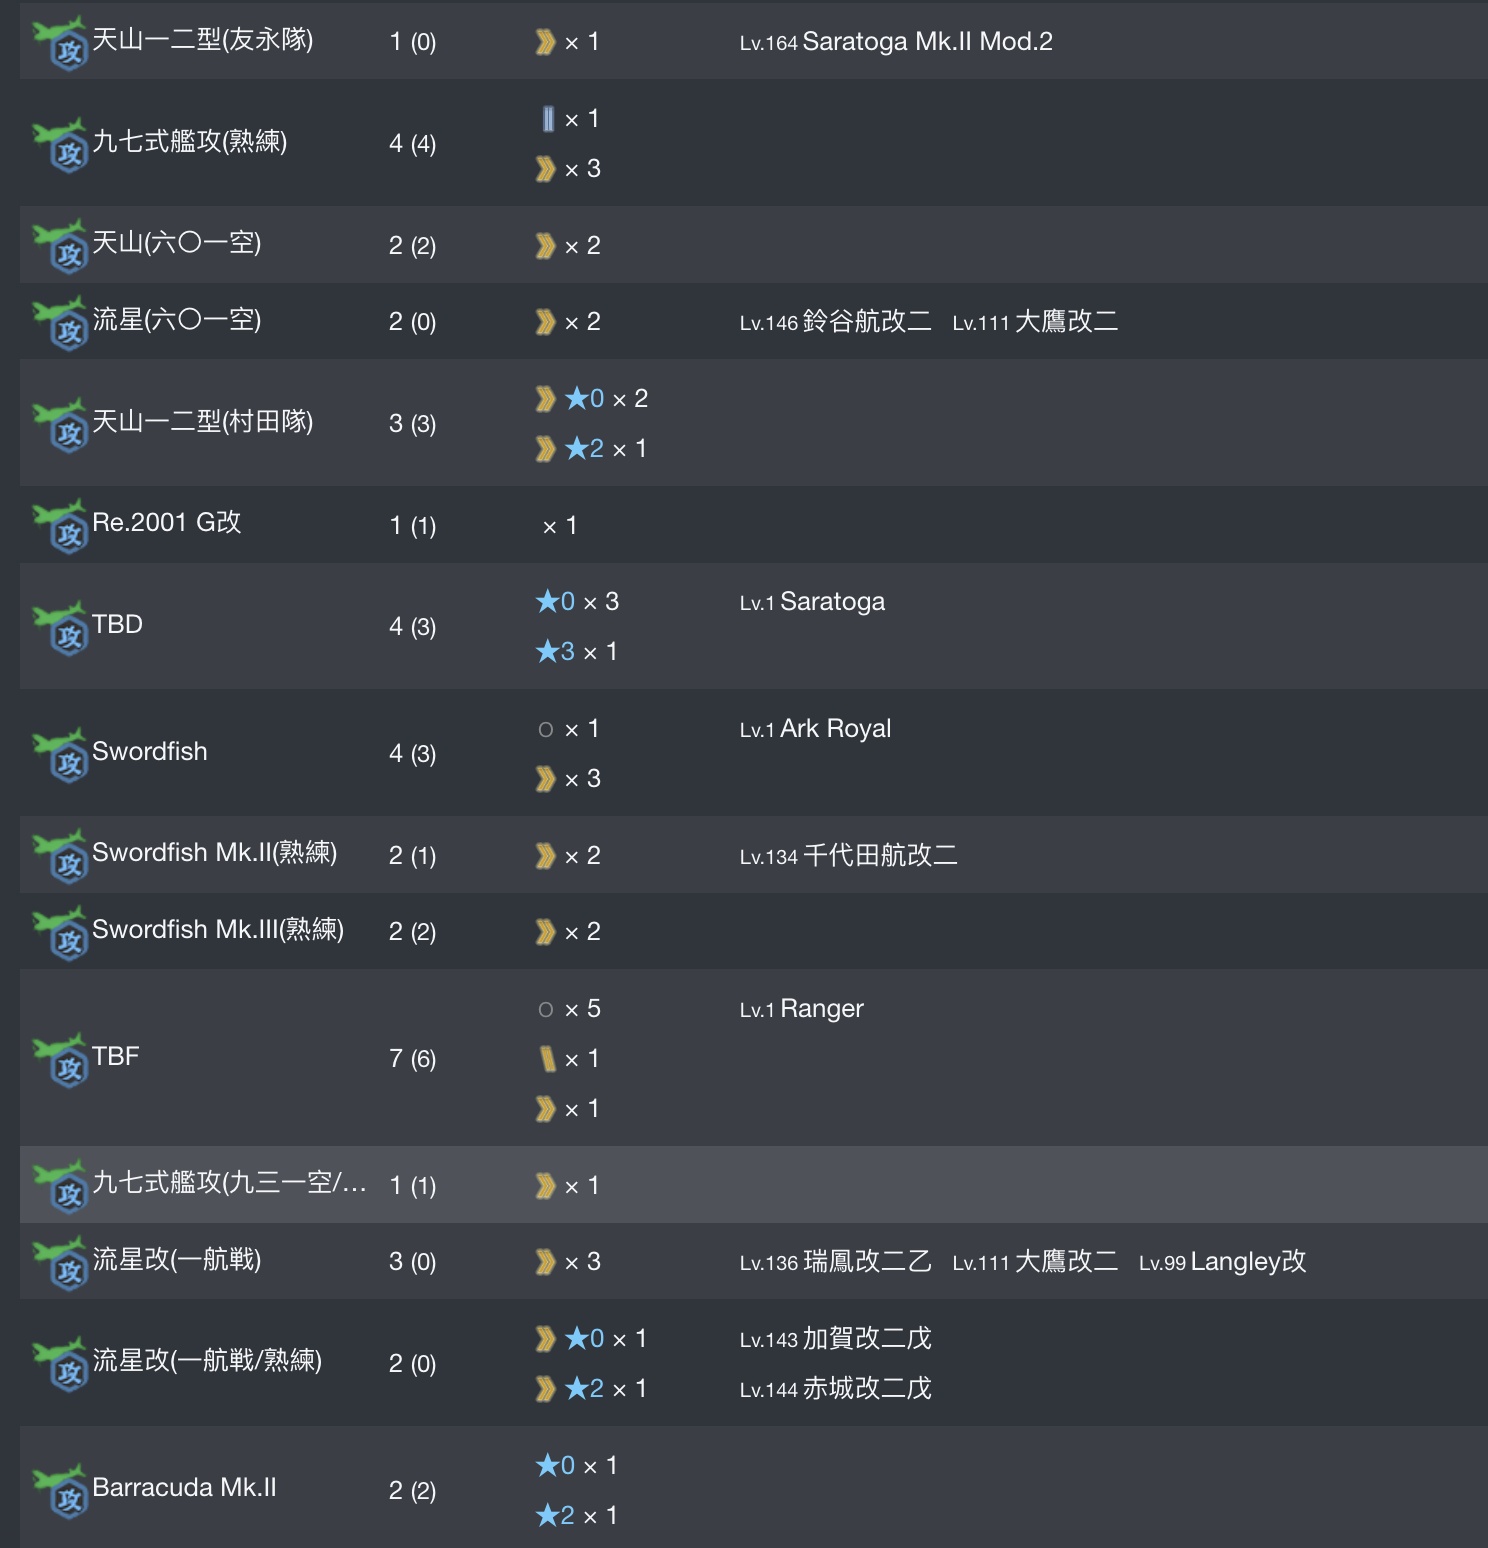Click the 天山一二型(村田隊) equipment name
The image size is (1488, 1548).
click(x=203, y=422)
